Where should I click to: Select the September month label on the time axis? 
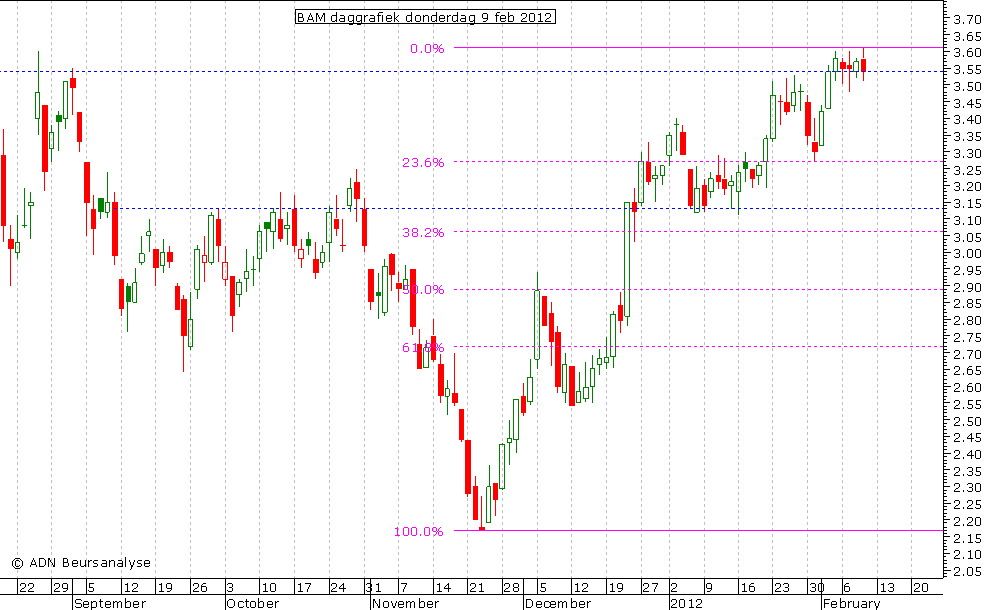tap(110, 603)
